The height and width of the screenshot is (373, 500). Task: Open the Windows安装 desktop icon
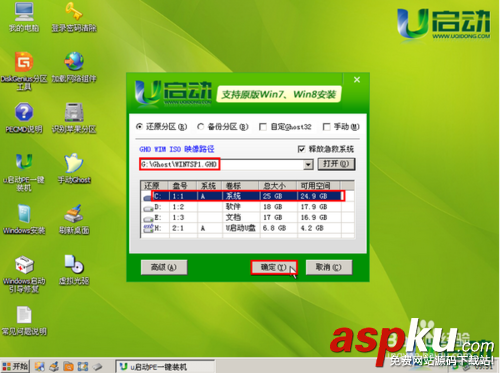pos(24,219)
